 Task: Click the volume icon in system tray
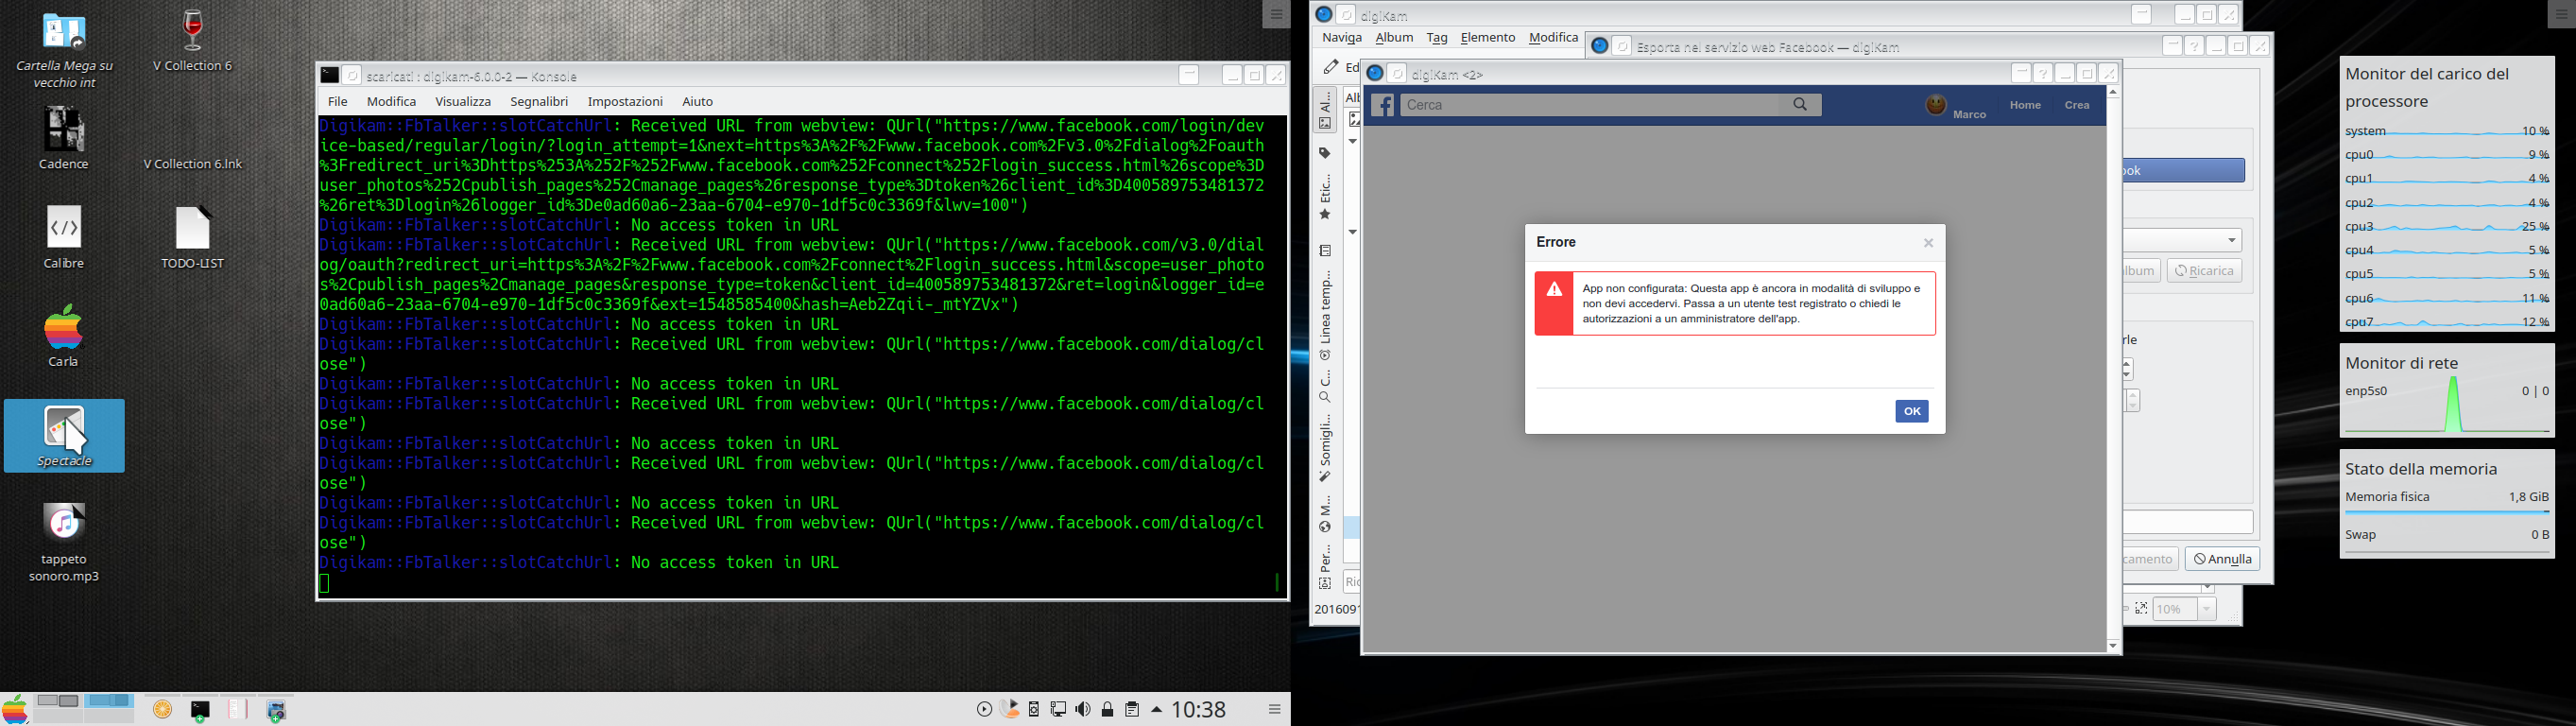coord(1083,710)
